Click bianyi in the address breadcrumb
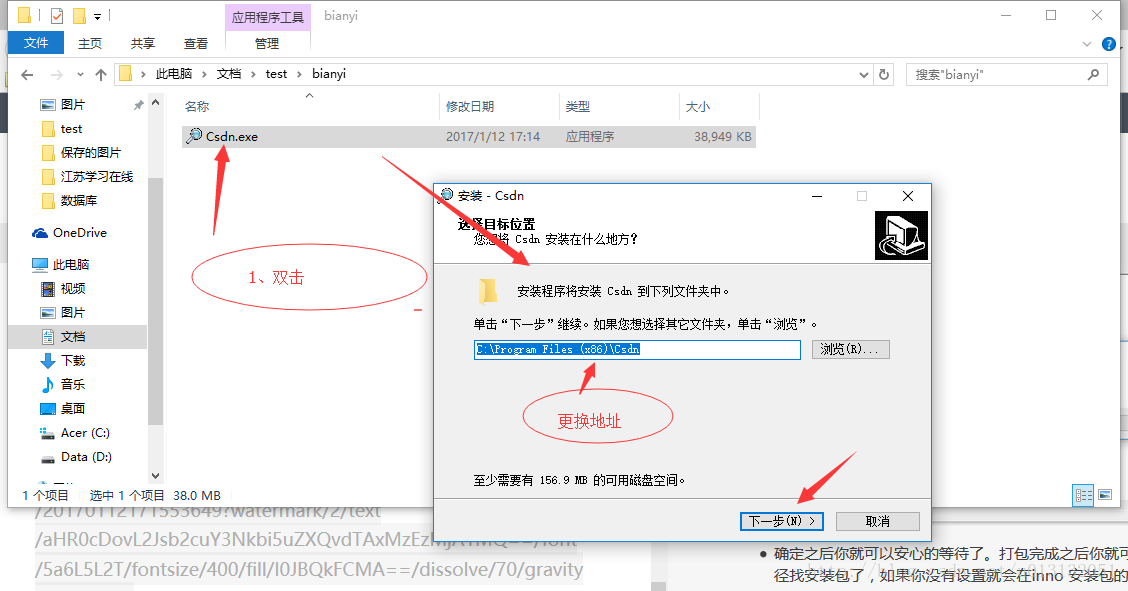This screenshot has height=591, width=1128. pyautogui.click(x=329, y=74)
